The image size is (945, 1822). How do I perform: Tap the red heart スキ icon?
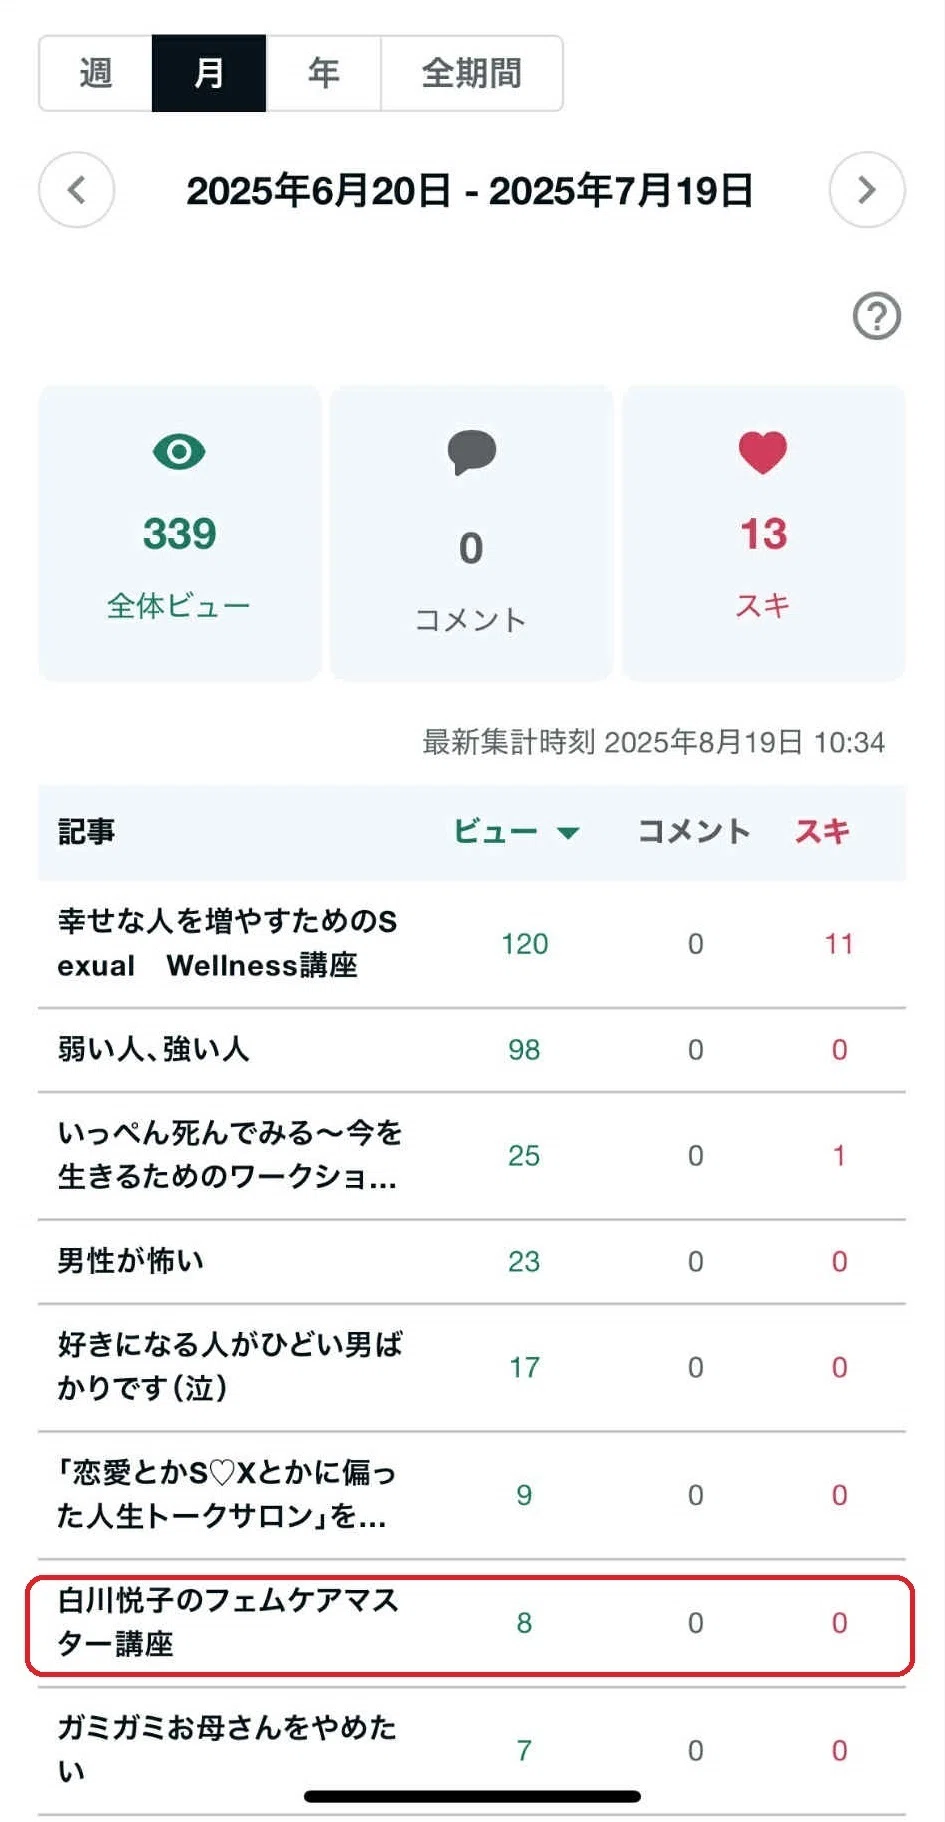(763, 452)
